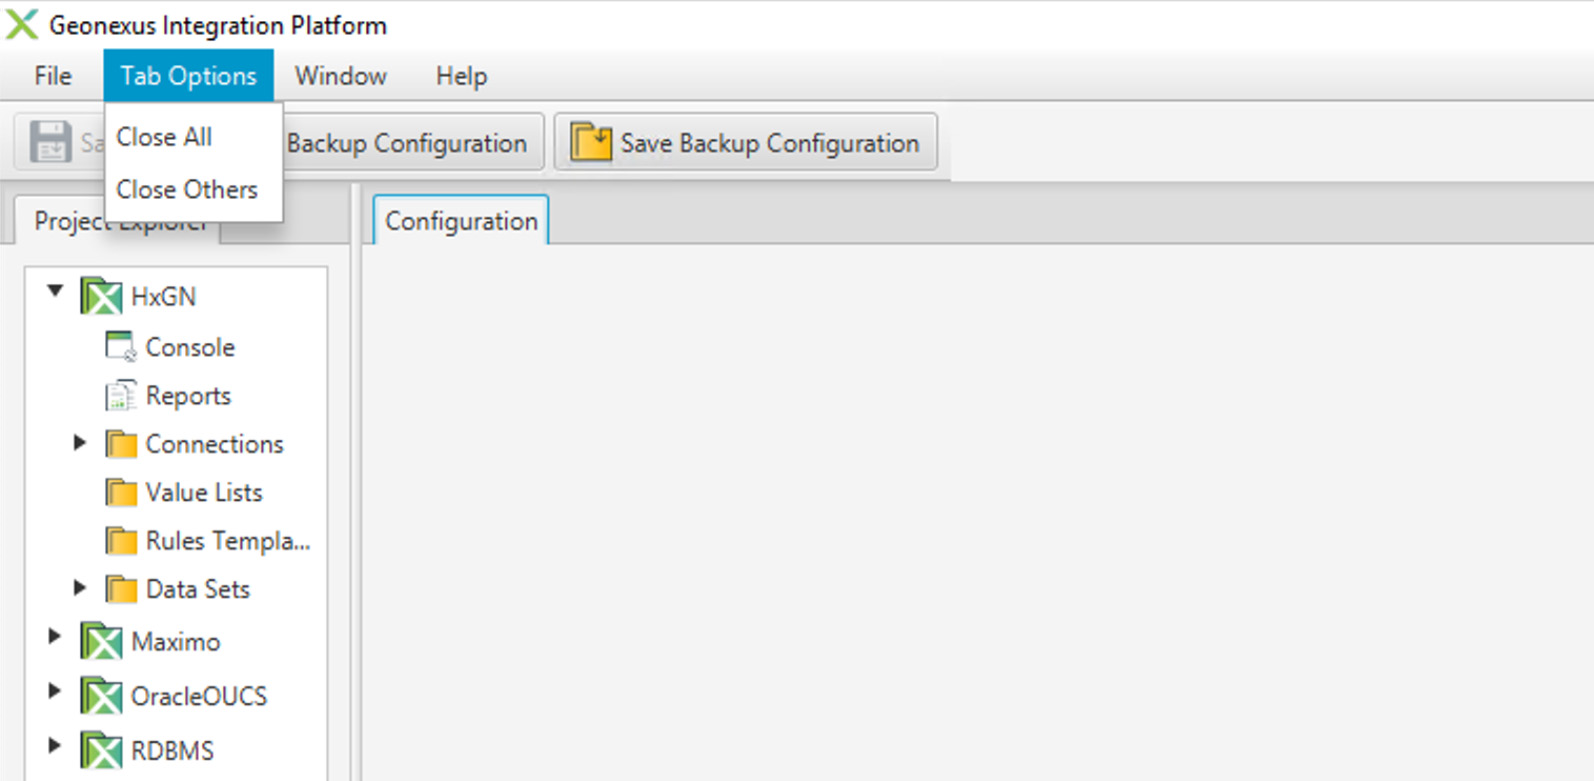
Task: Click the OracleOUCS project icon
Action: 101,696
